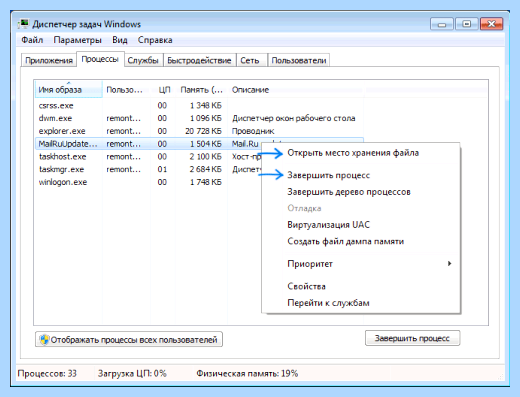Open the Вид menu
520x397 pixels.
click(x=120, y=40)
